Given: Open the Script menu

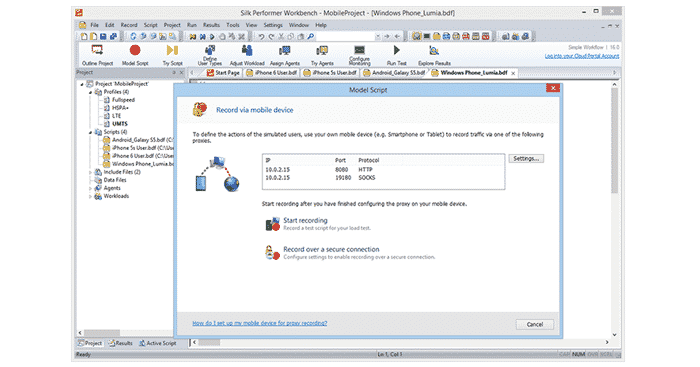Looking at the screenshot, I should coord(150,25).
